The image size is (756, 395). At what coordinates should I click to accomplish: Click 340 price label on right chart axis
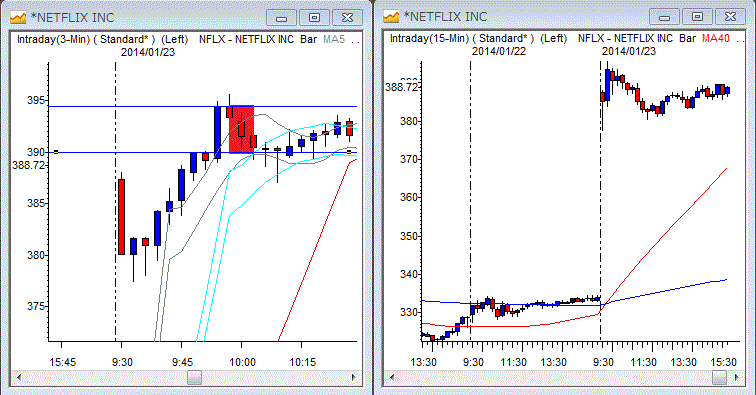click(x=408, y=274)
